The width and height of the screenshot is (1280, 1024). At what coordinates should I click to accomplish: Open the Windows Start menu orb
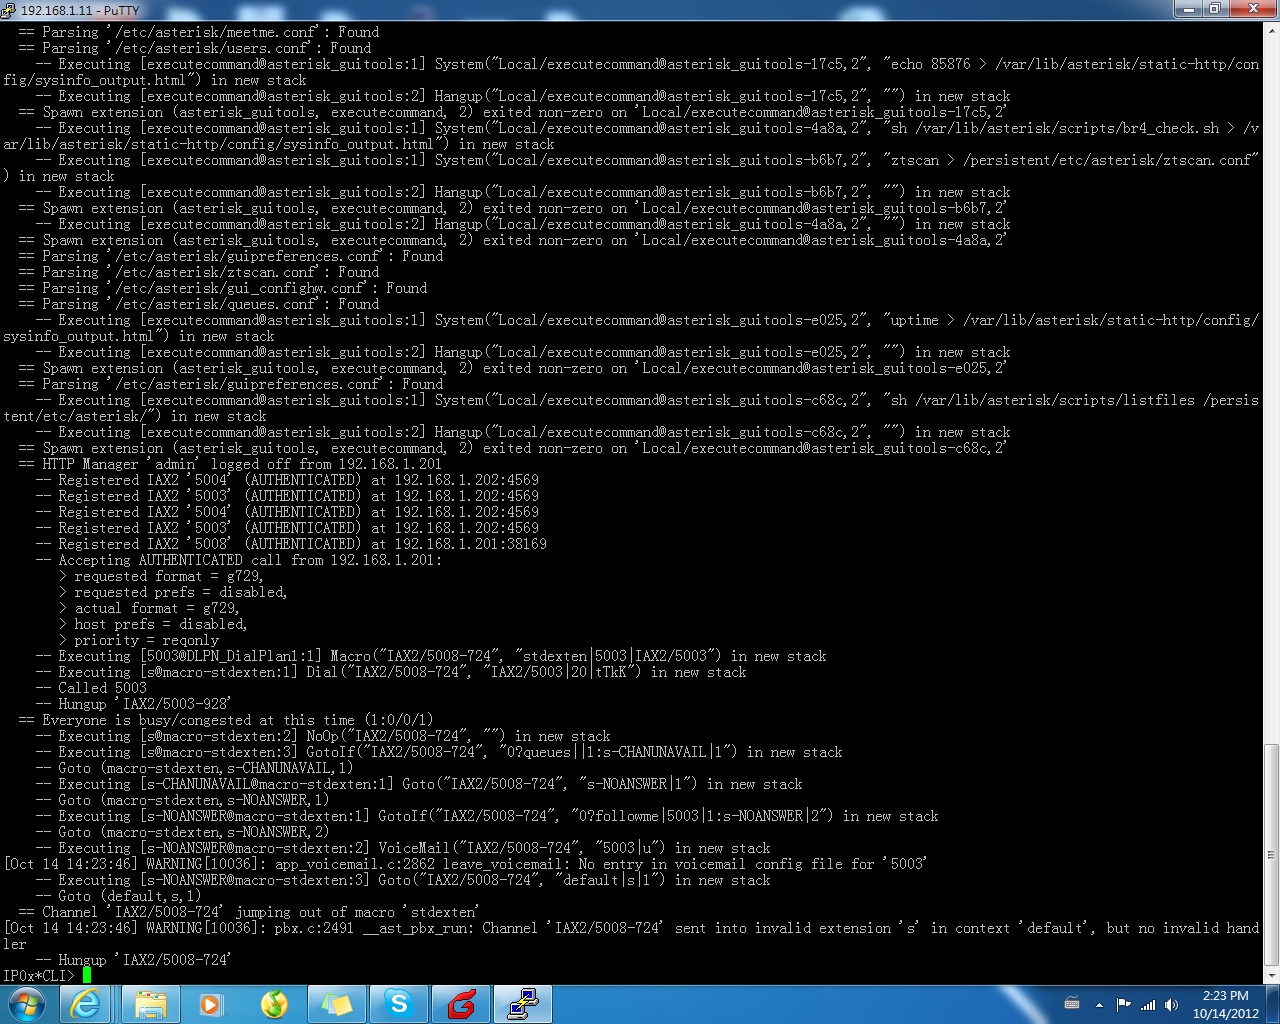coord(26,1004)
